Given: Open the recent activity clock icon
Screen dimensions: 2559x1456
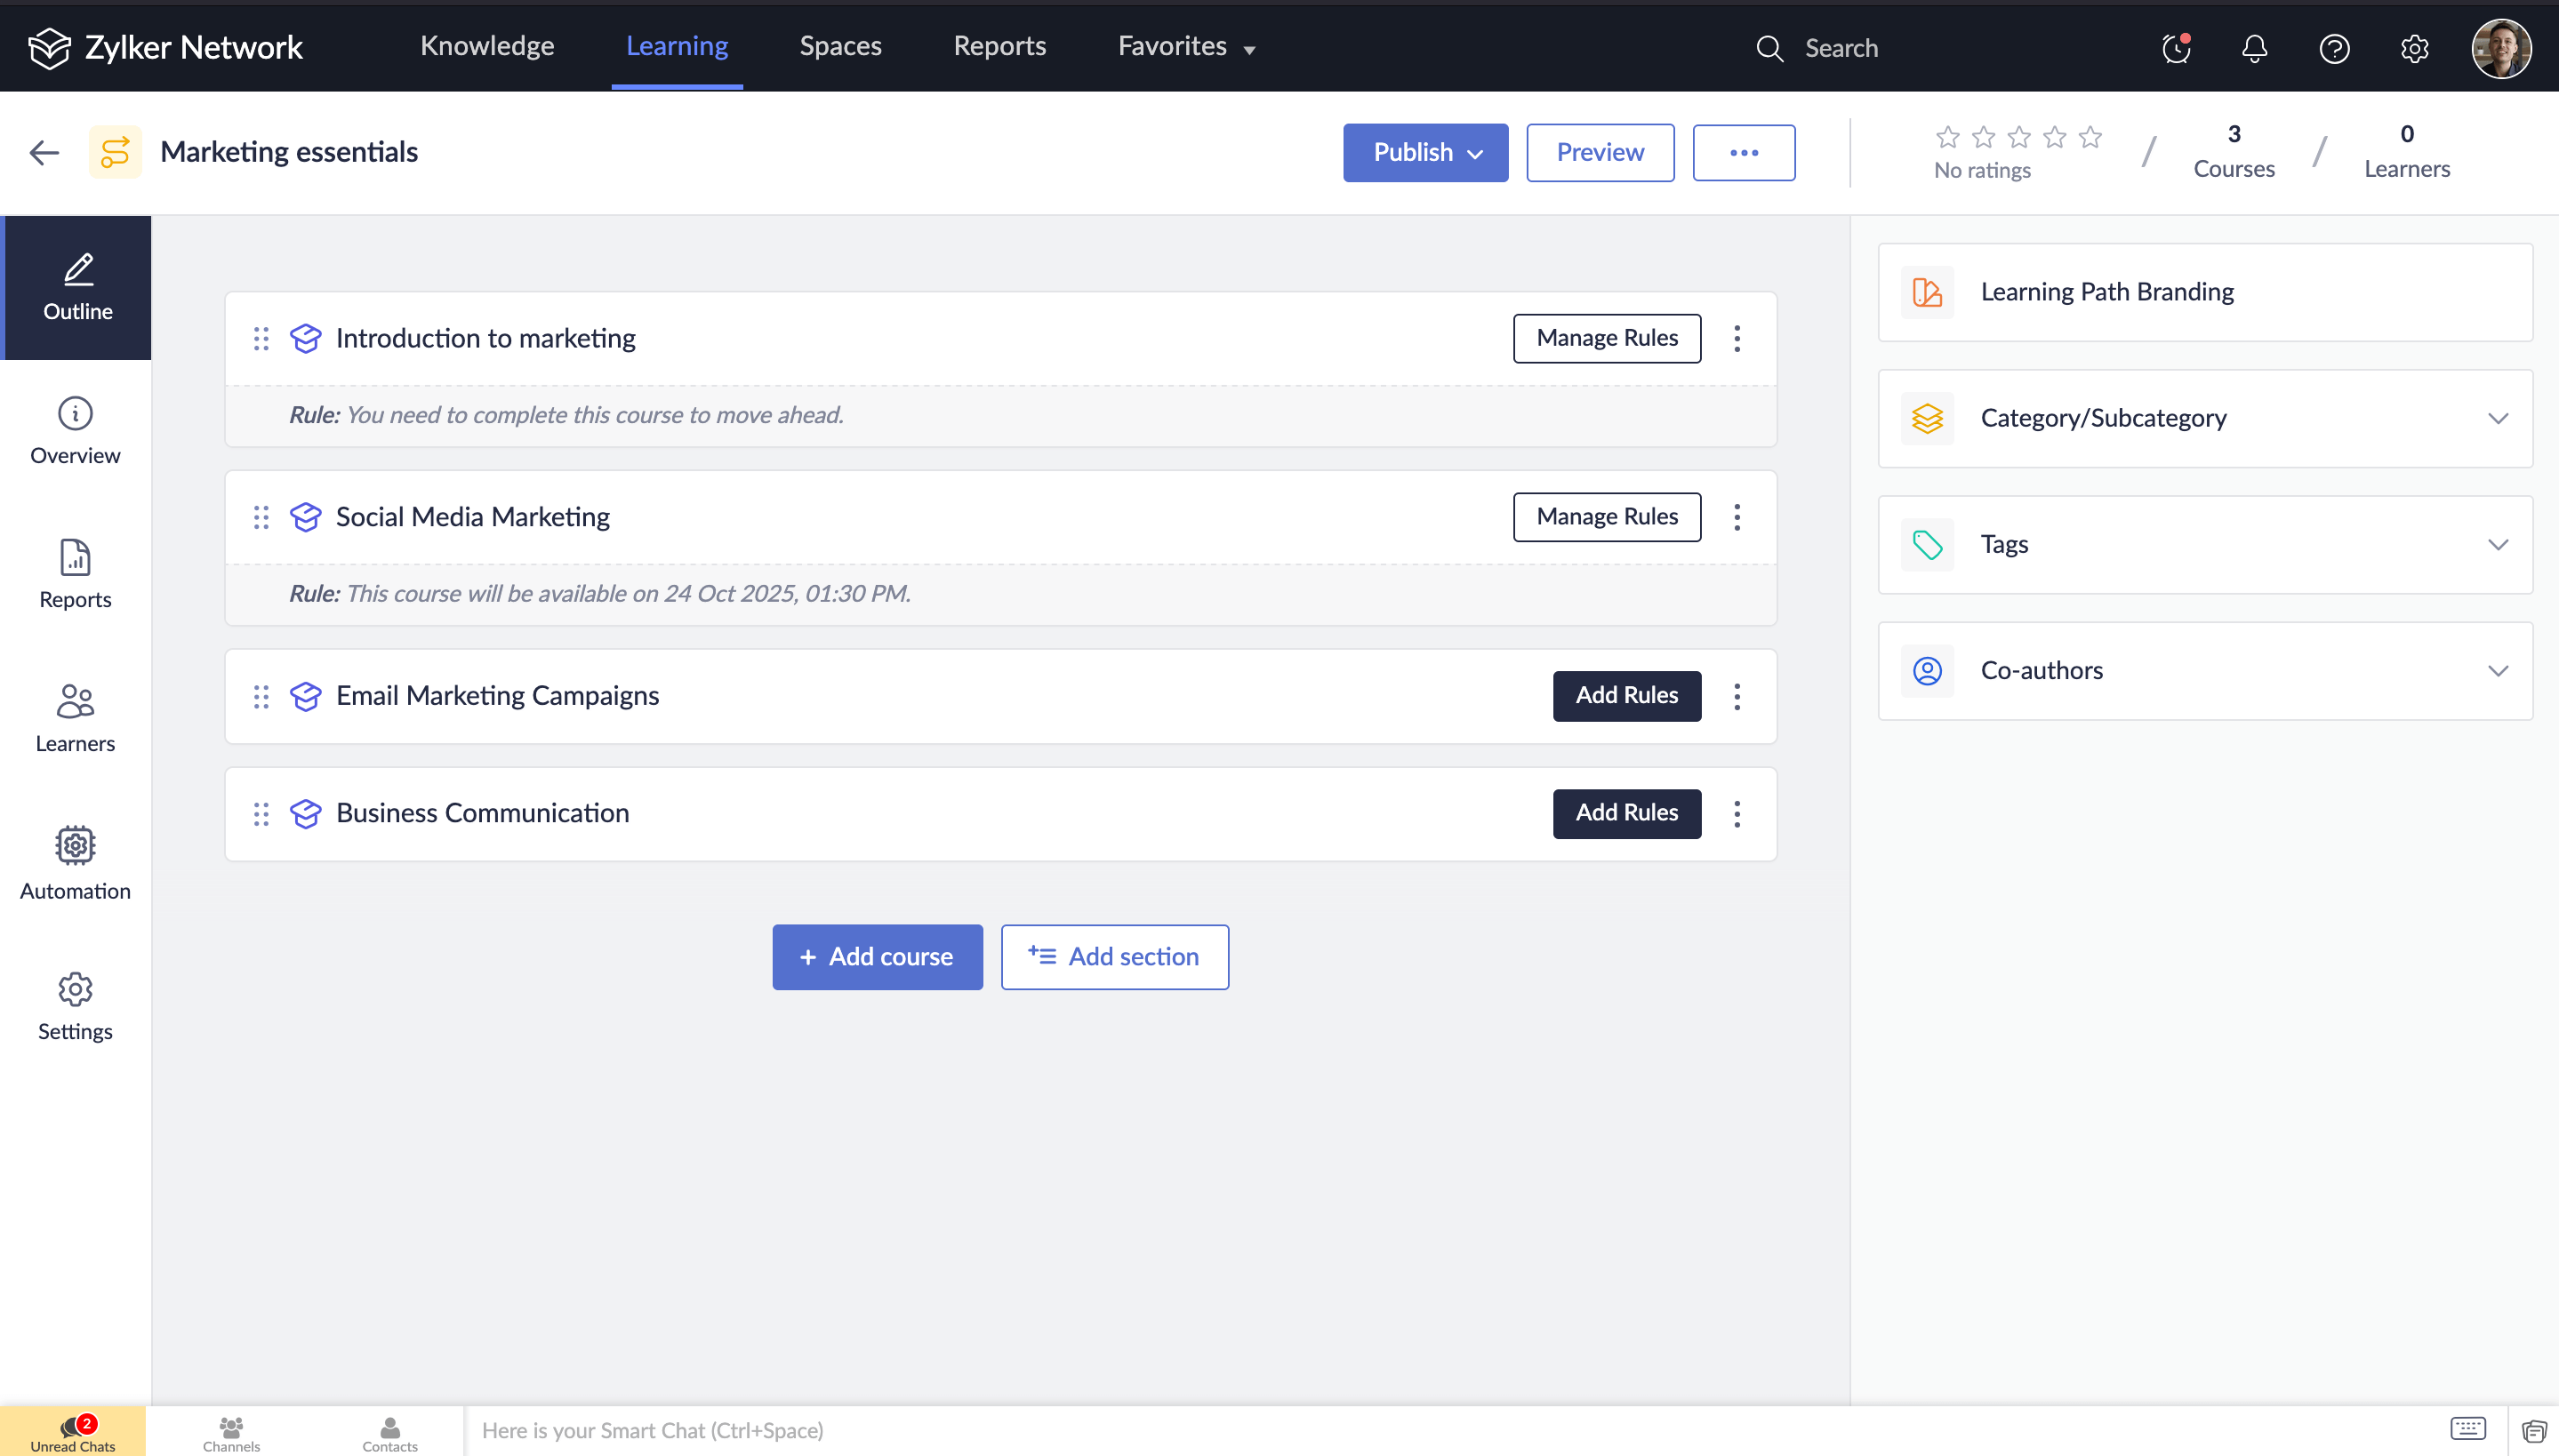Looking at the screenshot, I should (2175, 48).
